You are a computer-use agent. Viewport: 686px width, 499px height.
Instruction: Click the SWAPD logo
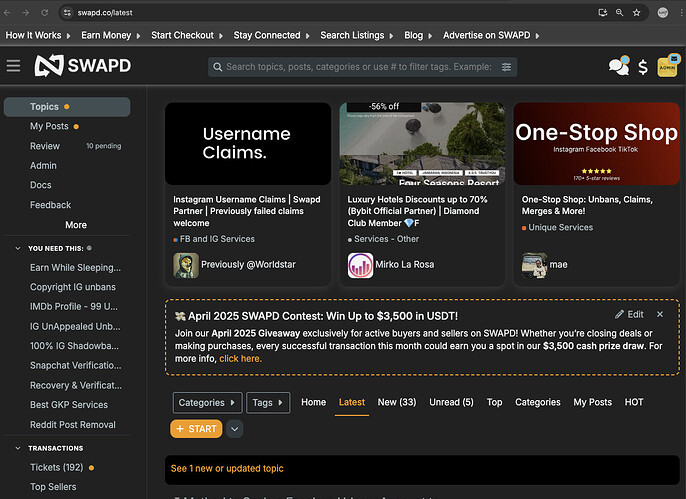(x=83, y=66)
